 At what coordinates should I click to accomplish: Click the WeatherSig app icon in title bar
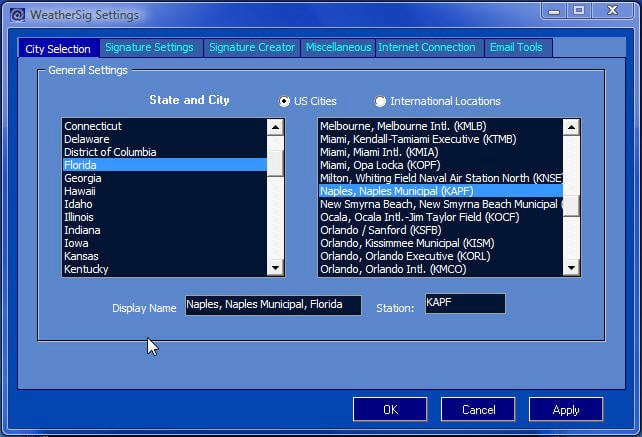coord(16,15)
